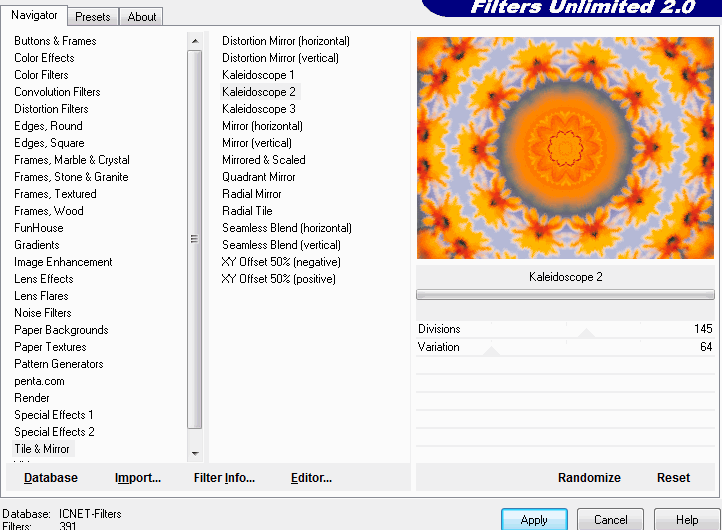Click the Apply button
This screenshot has width=722, height=530.
[x=534, y=519]
